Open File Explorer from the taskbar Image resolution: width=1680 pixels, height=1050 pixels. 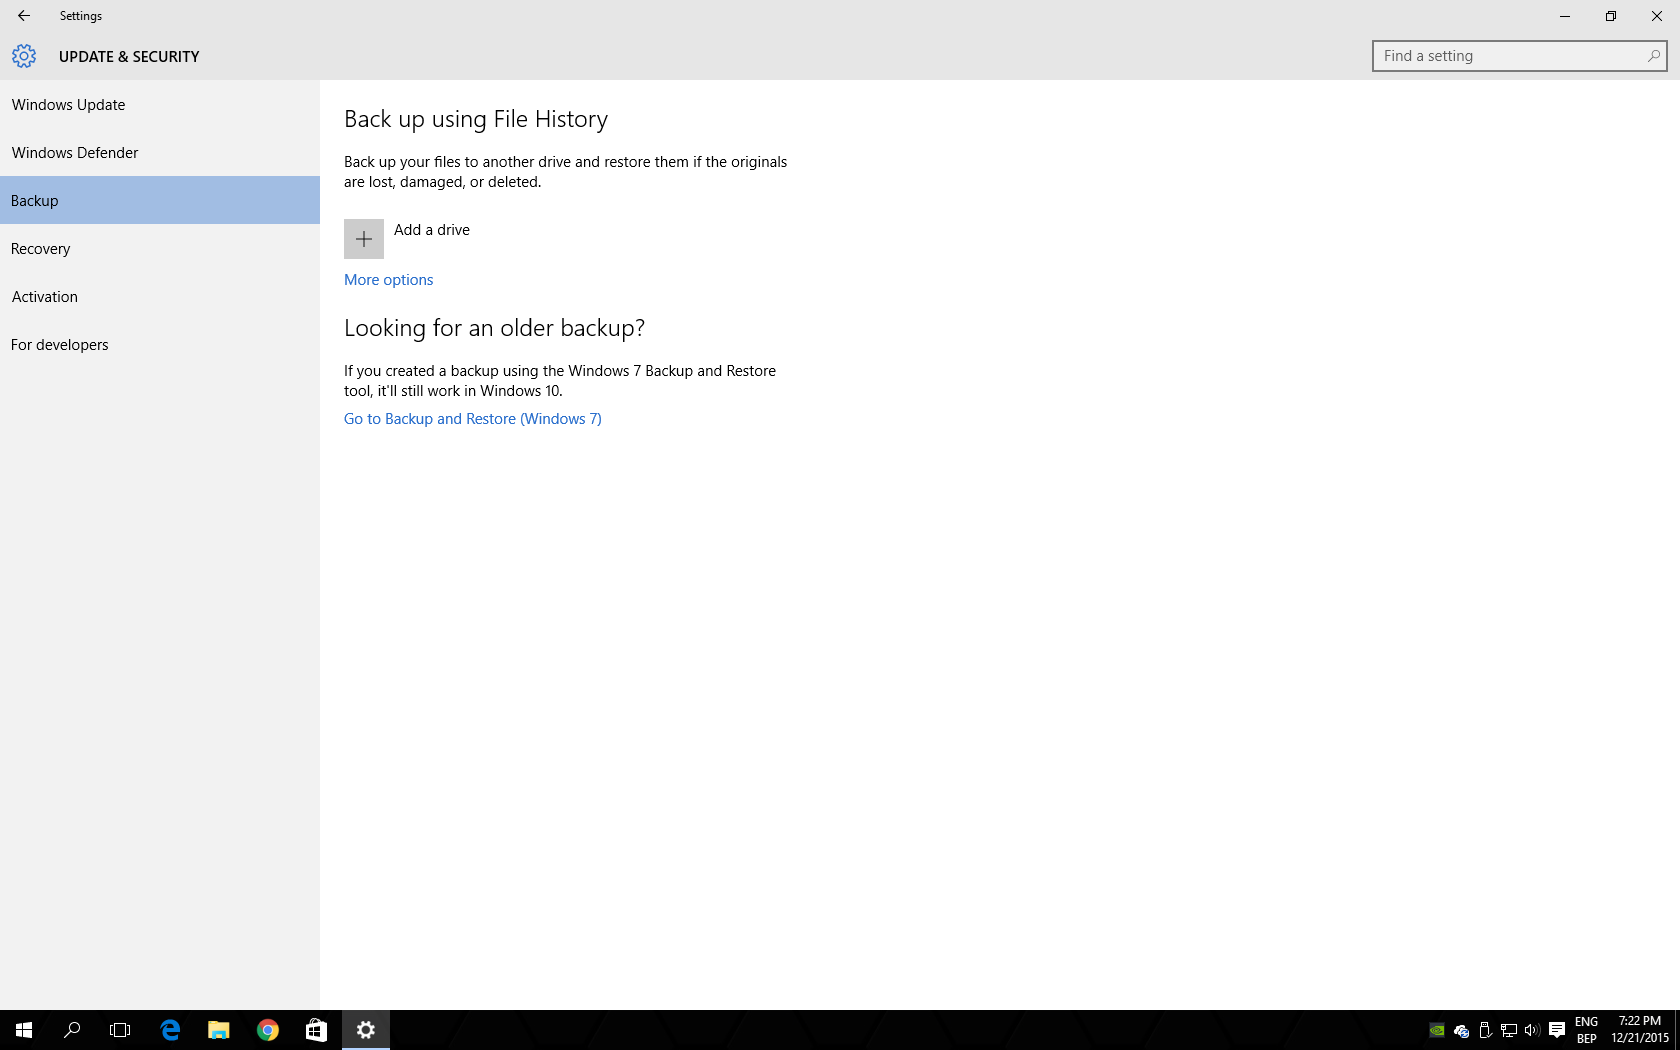tap(218, 1030)
